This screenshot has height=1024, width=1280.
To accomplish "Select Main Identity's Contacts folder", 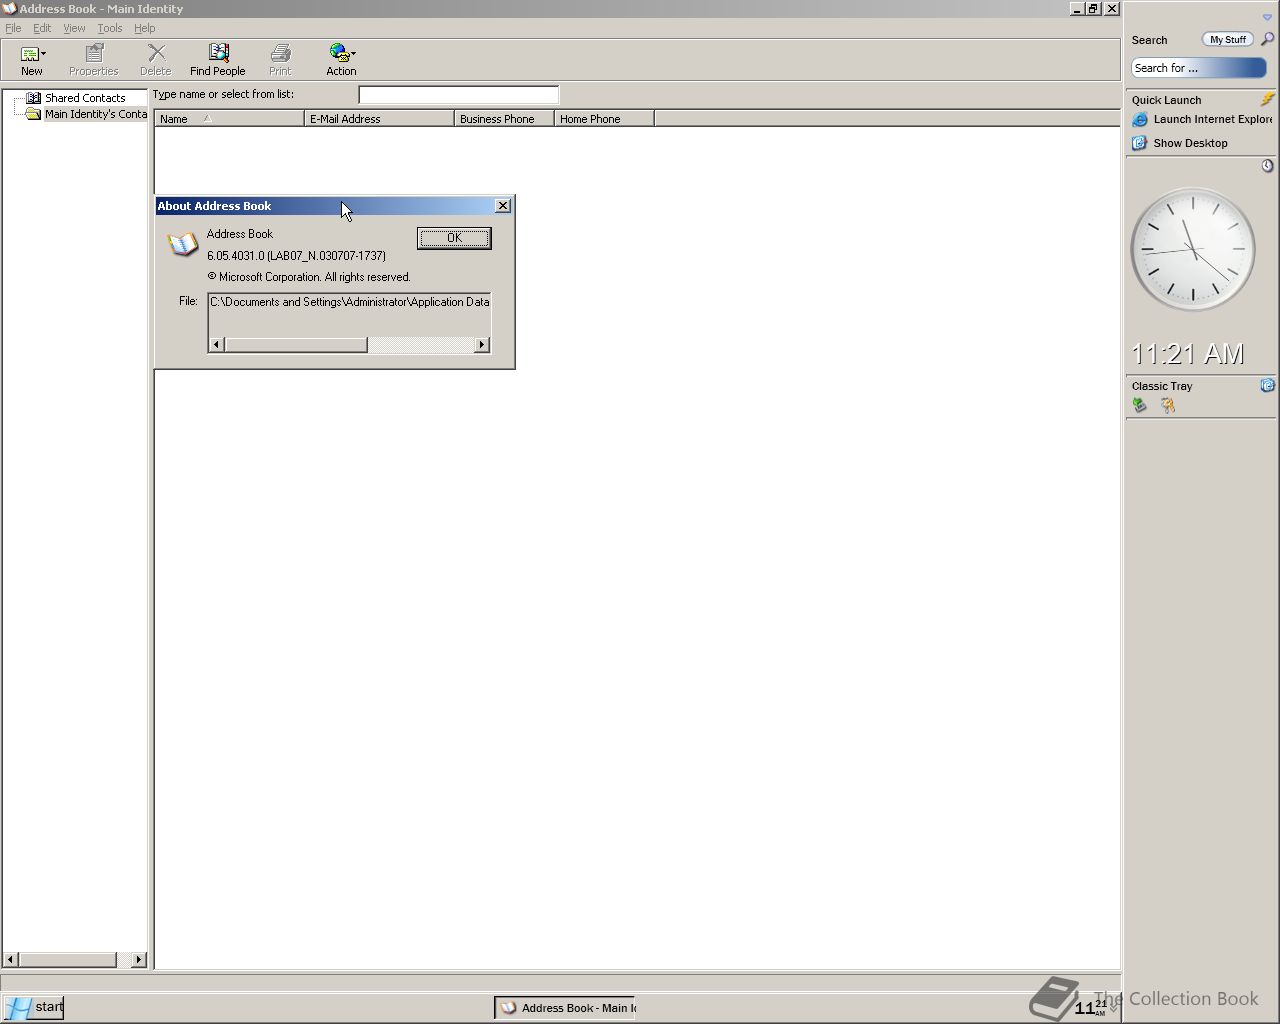I will tap(95, 114).
